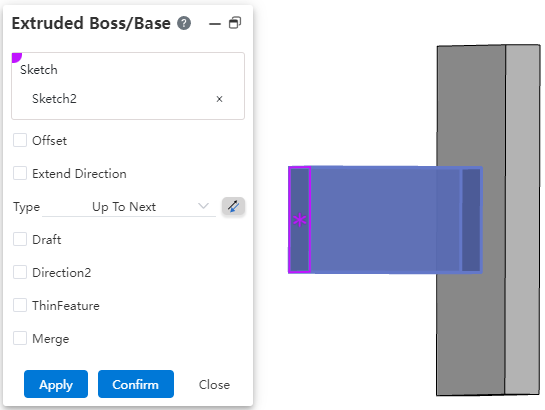Toggle the Extend Direction checkbox
Screen dimensions: 545x410
(20, 173)
